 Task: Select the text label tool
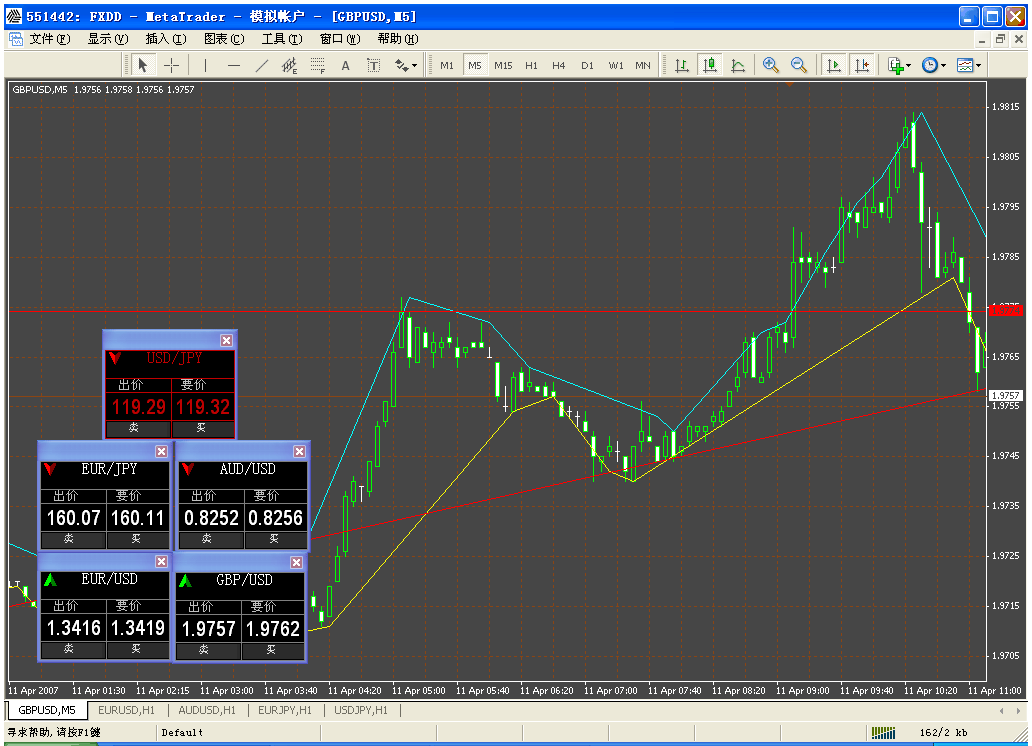click(x=373, y=65)
